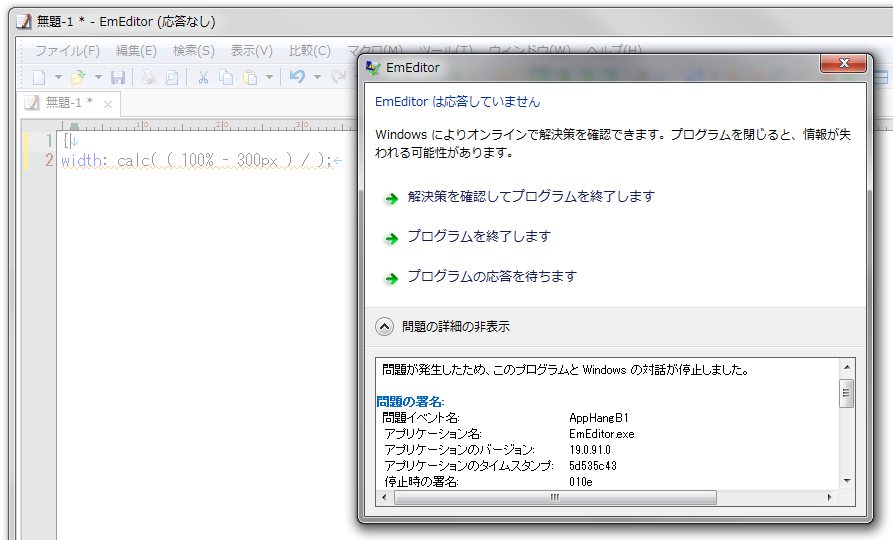Click the Cut scissors icon
The height and width of the screenshot is (540, 893).
click(203, 77)
